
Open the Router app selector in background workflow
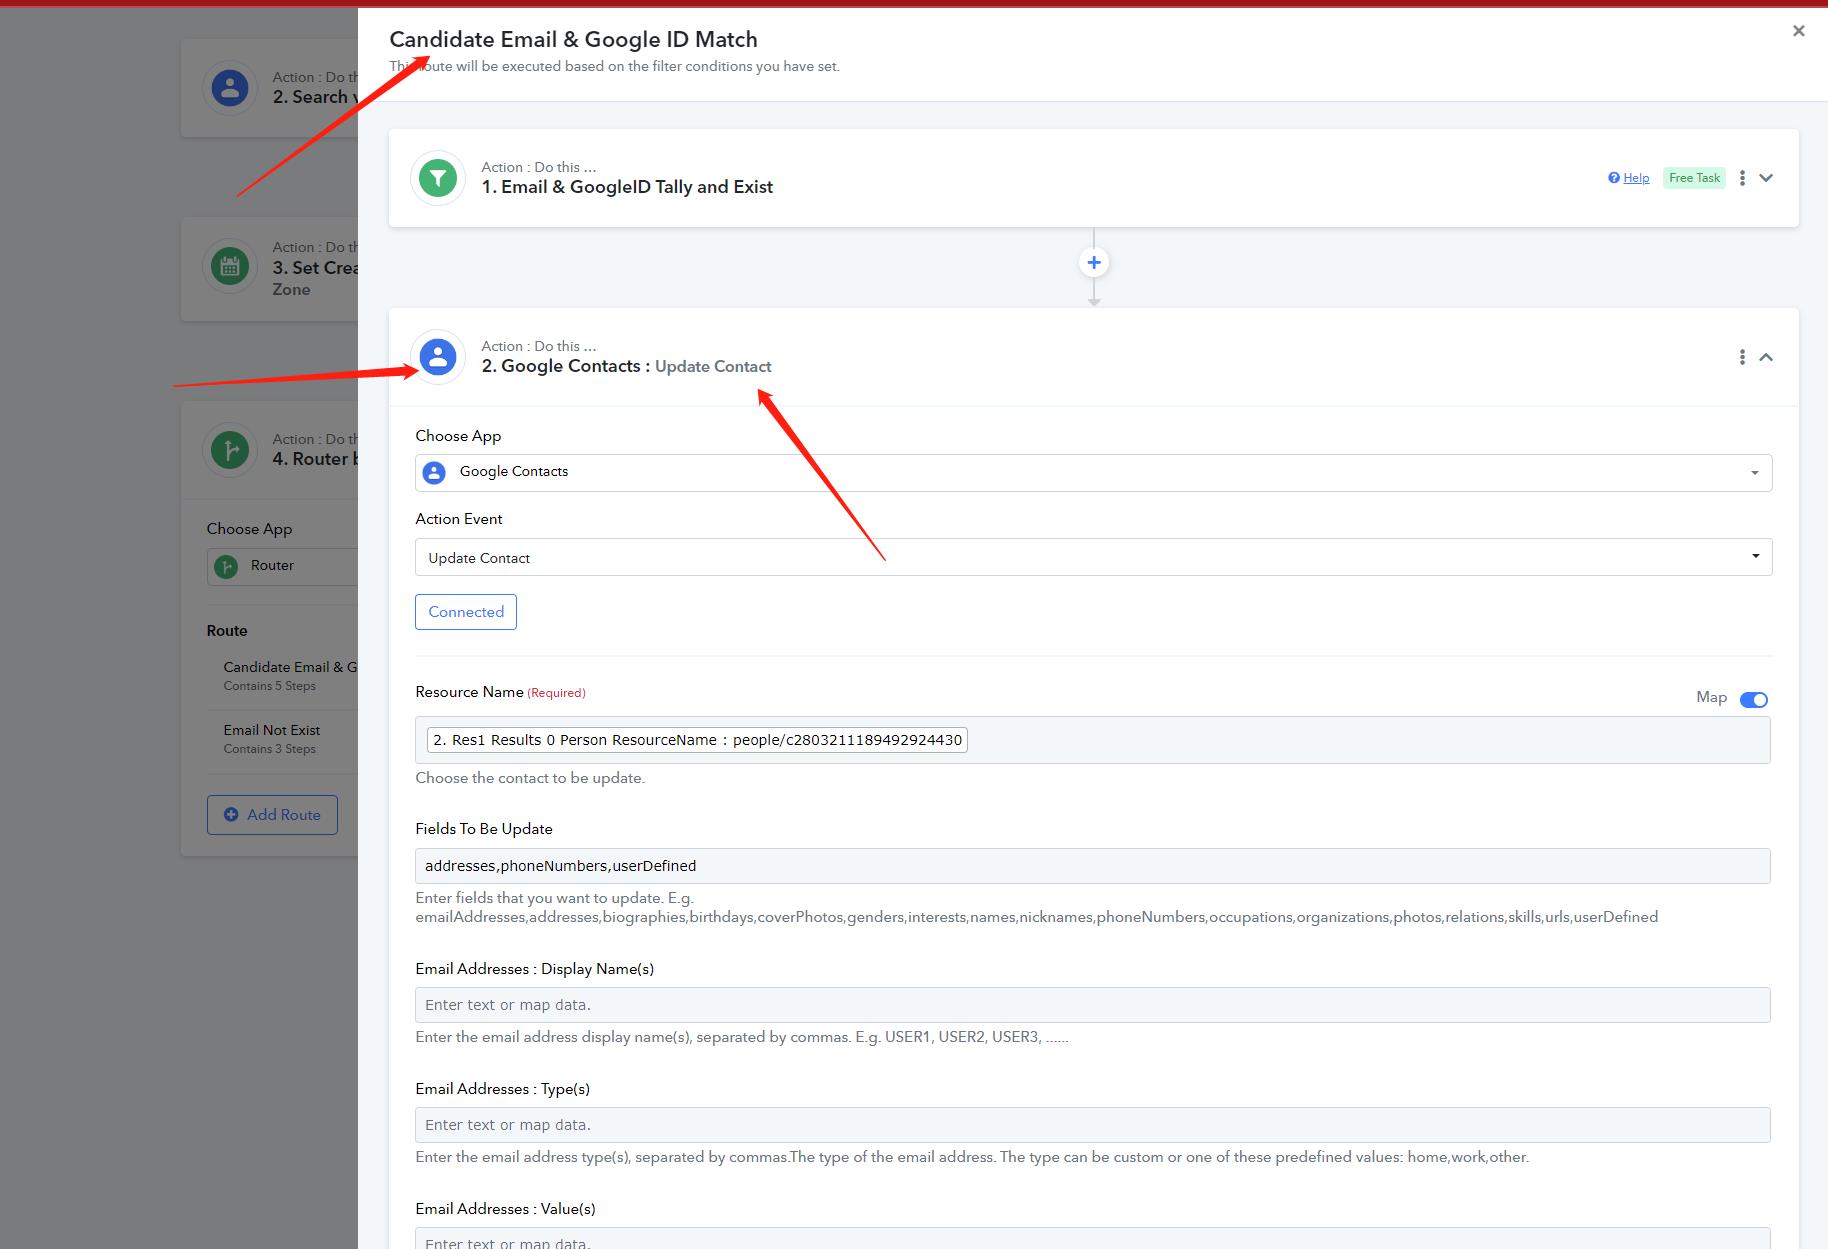[282, 566]
